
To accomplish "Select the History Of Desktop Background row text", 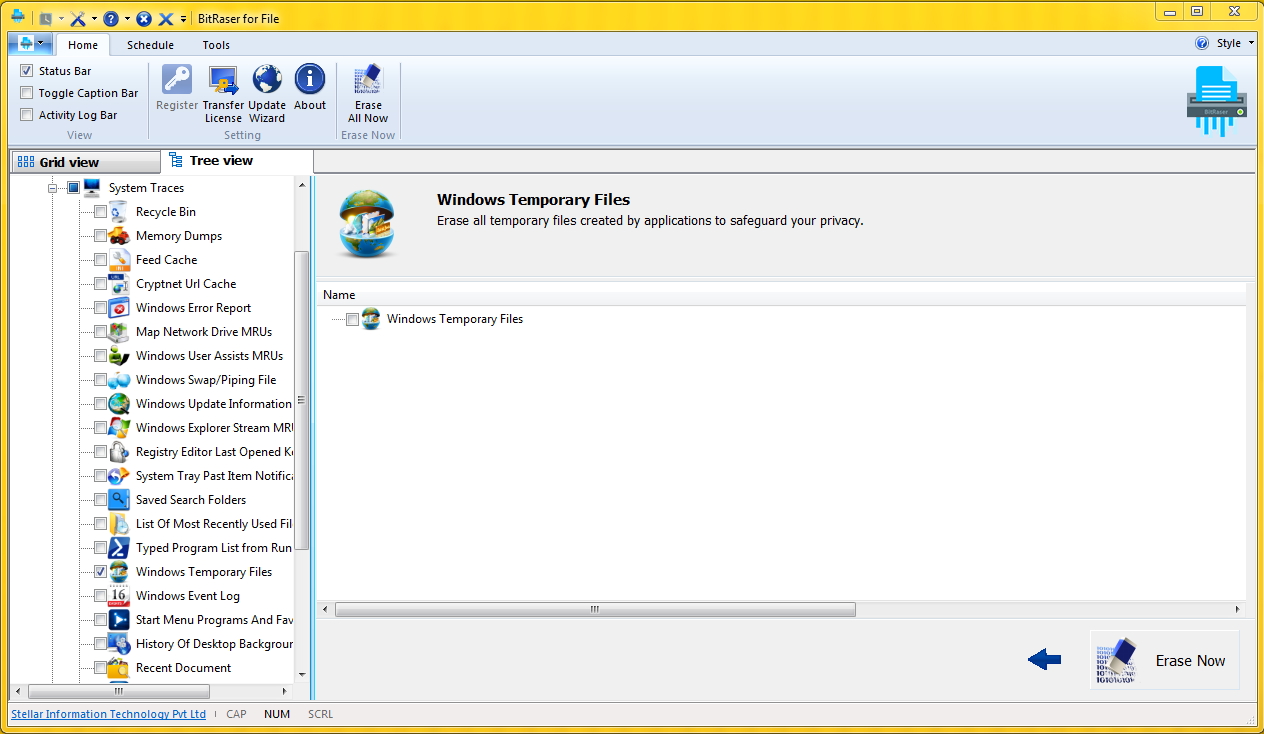I will tap(214, 644).
